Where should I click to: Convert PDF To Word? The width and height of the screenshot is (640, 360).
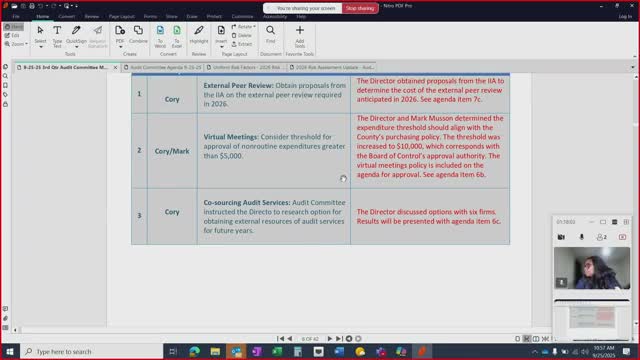click(160, 36)
